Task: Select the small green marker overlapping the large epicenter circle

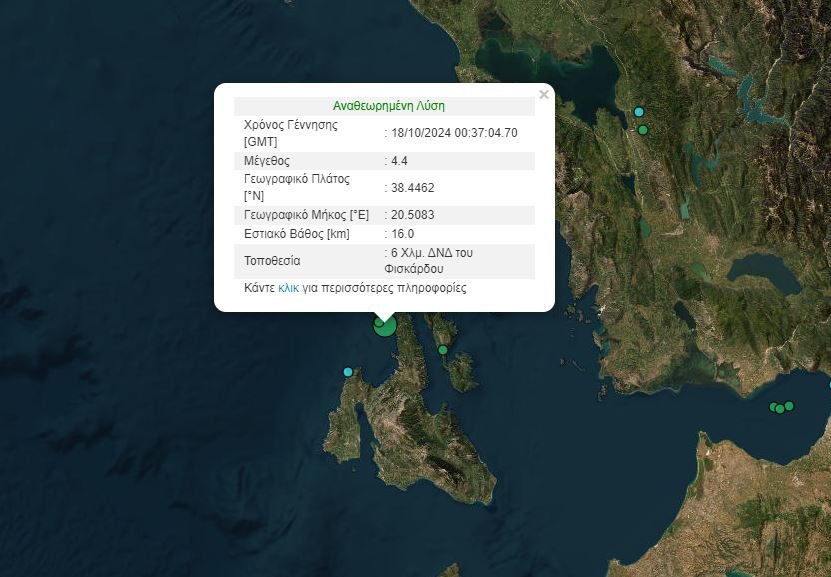Action: point(379,321)
